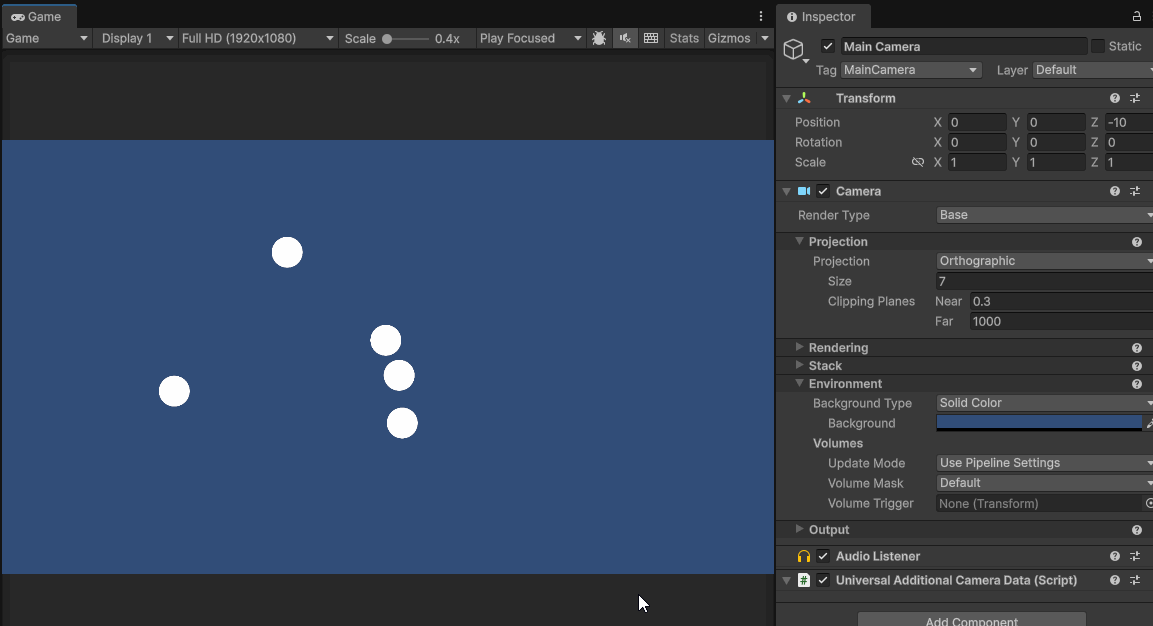Open Universal Additional Camera Data help icon
Image resolution: width=1153 pixels, height=626 pixels.
[x=1115, y=580]
